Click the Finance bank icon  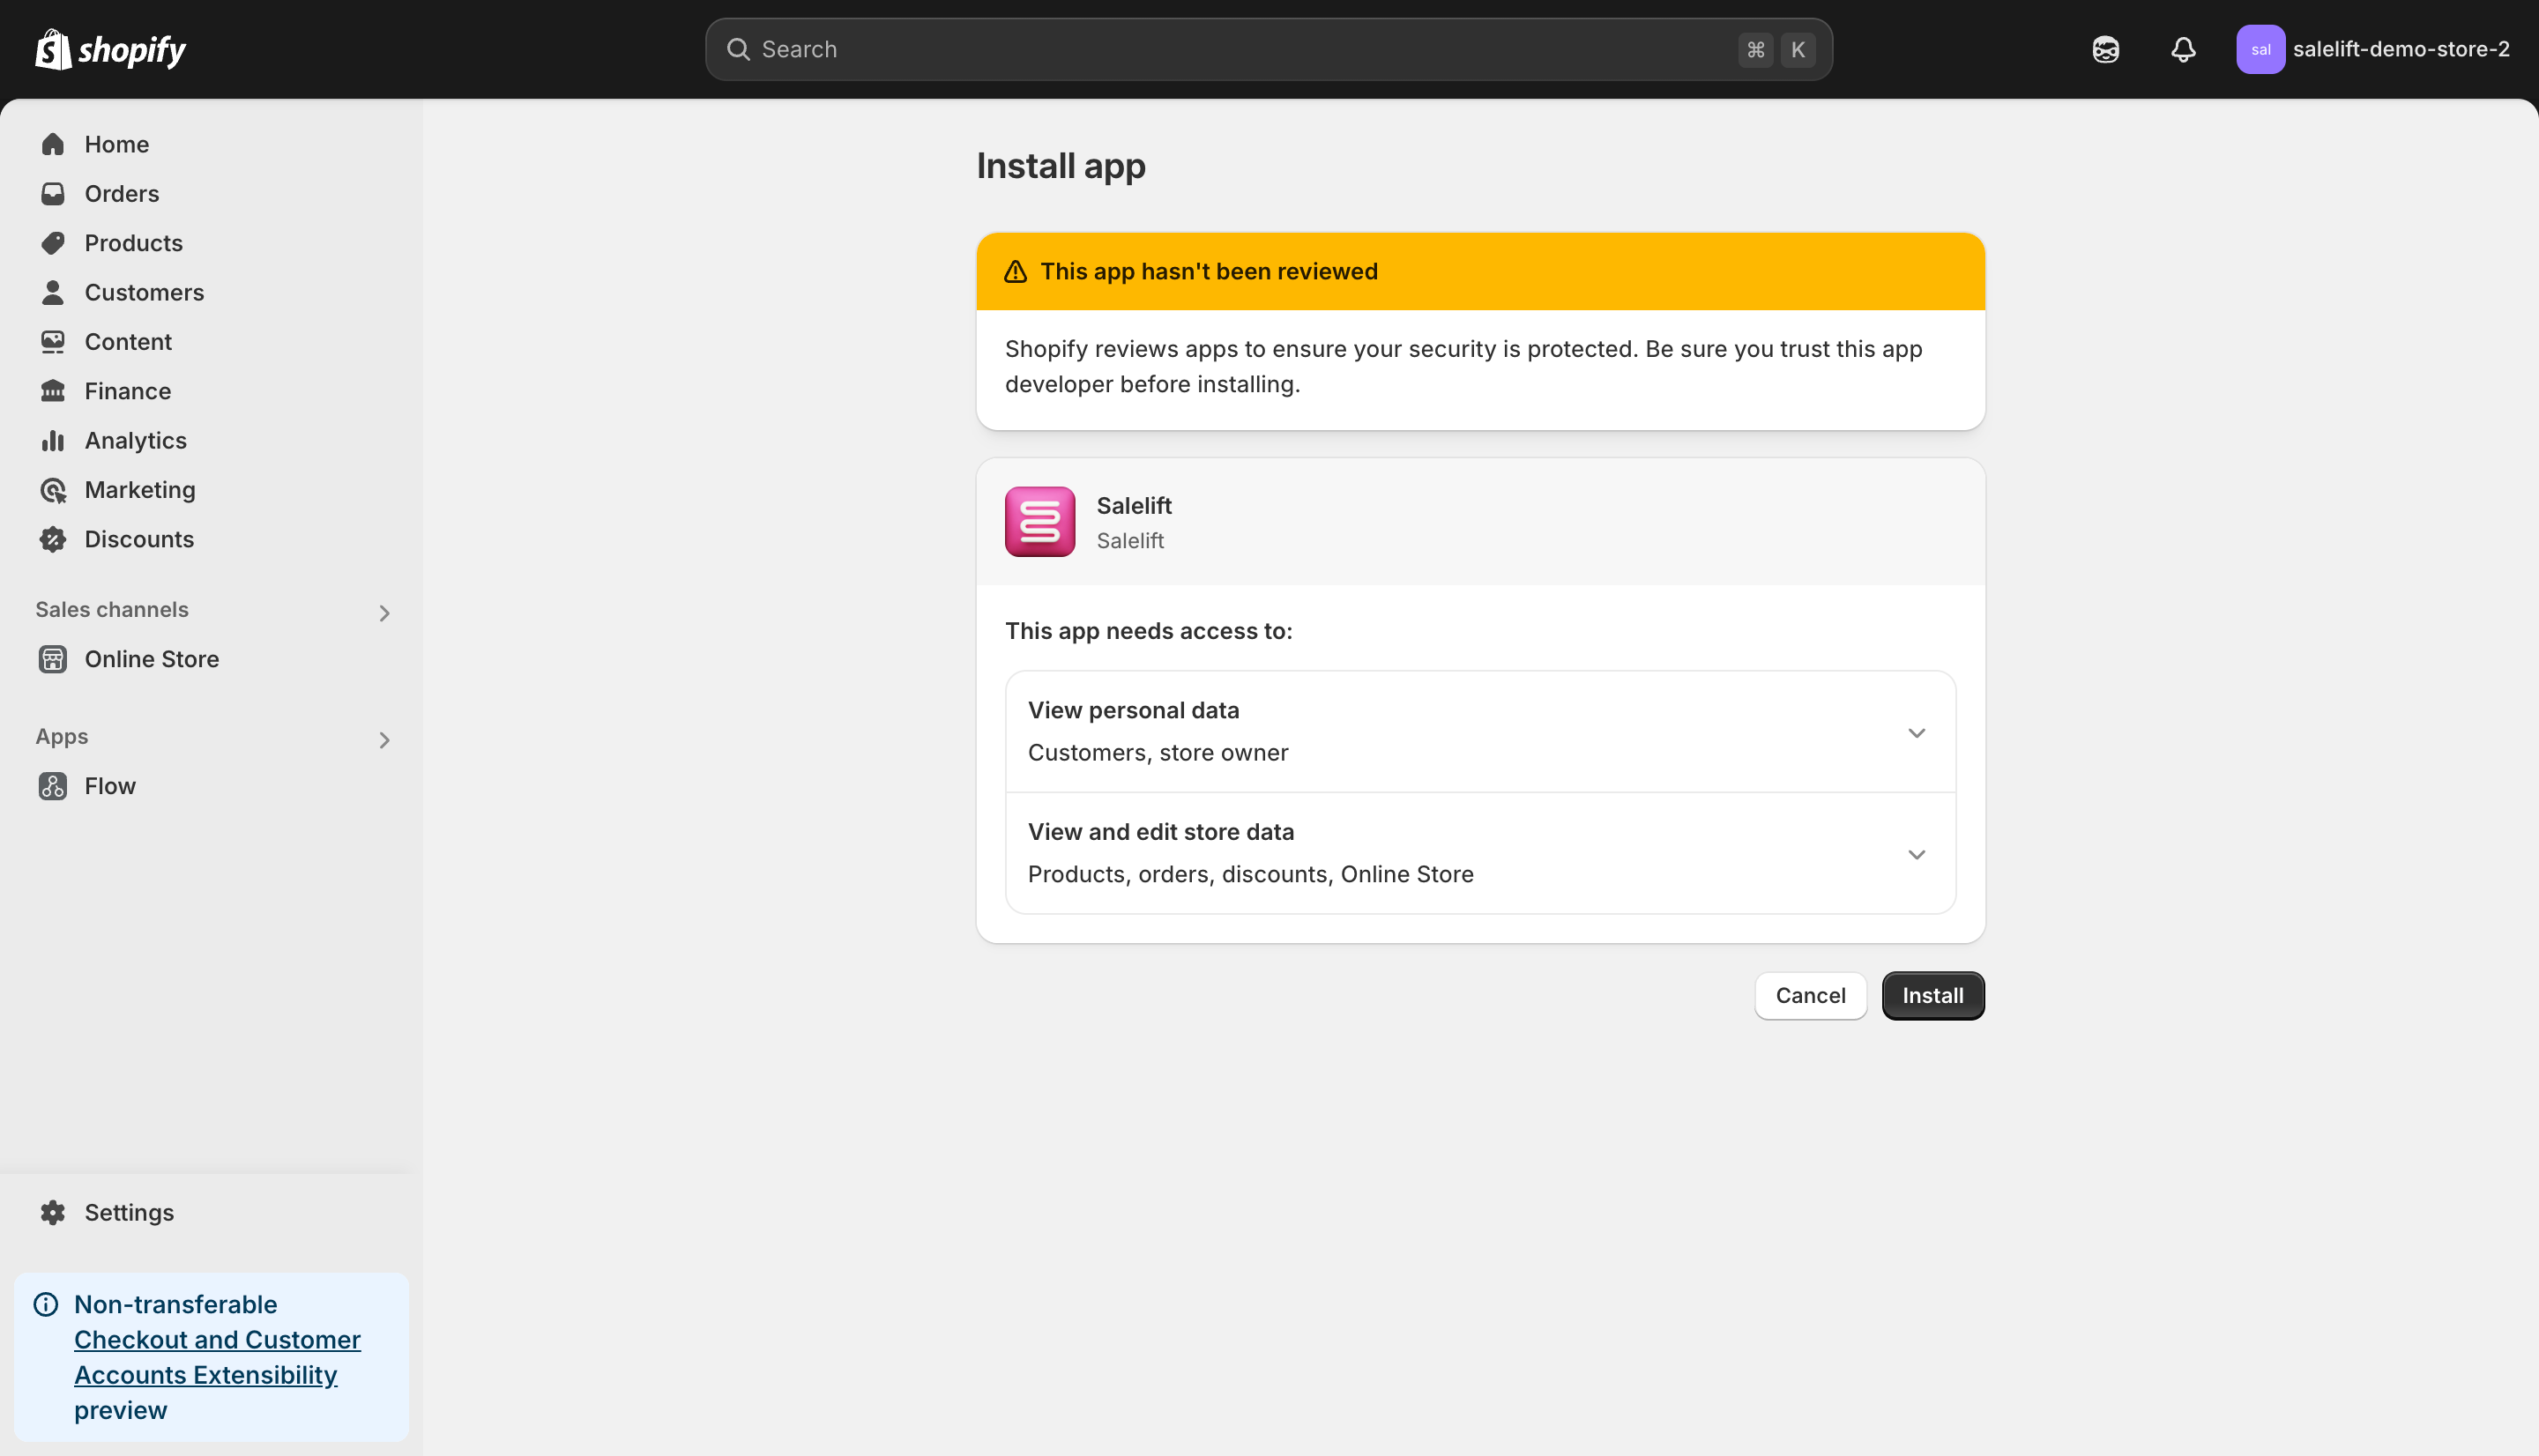click(x=53, y=391)
